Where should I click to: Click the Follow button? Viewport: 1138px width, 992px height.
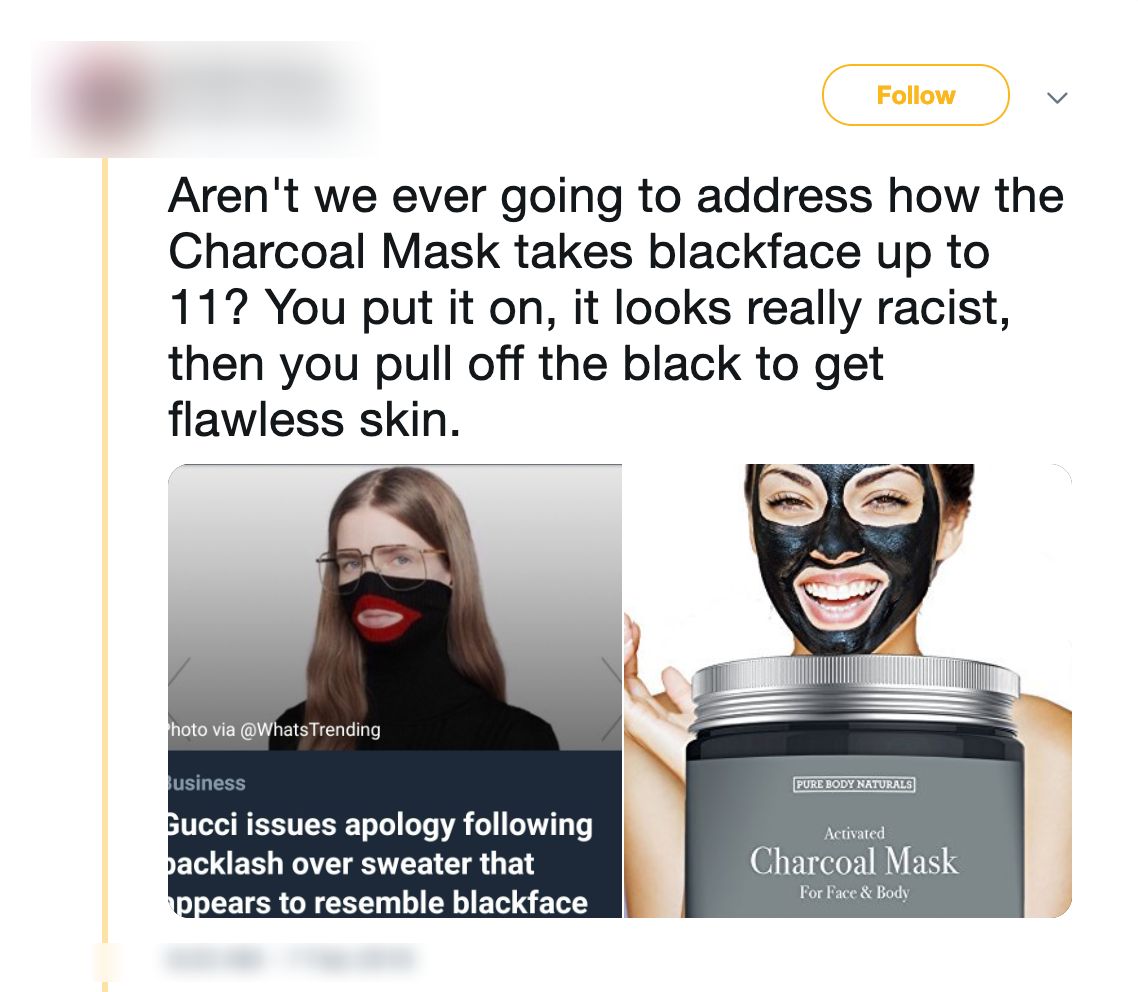pos(915,95)
